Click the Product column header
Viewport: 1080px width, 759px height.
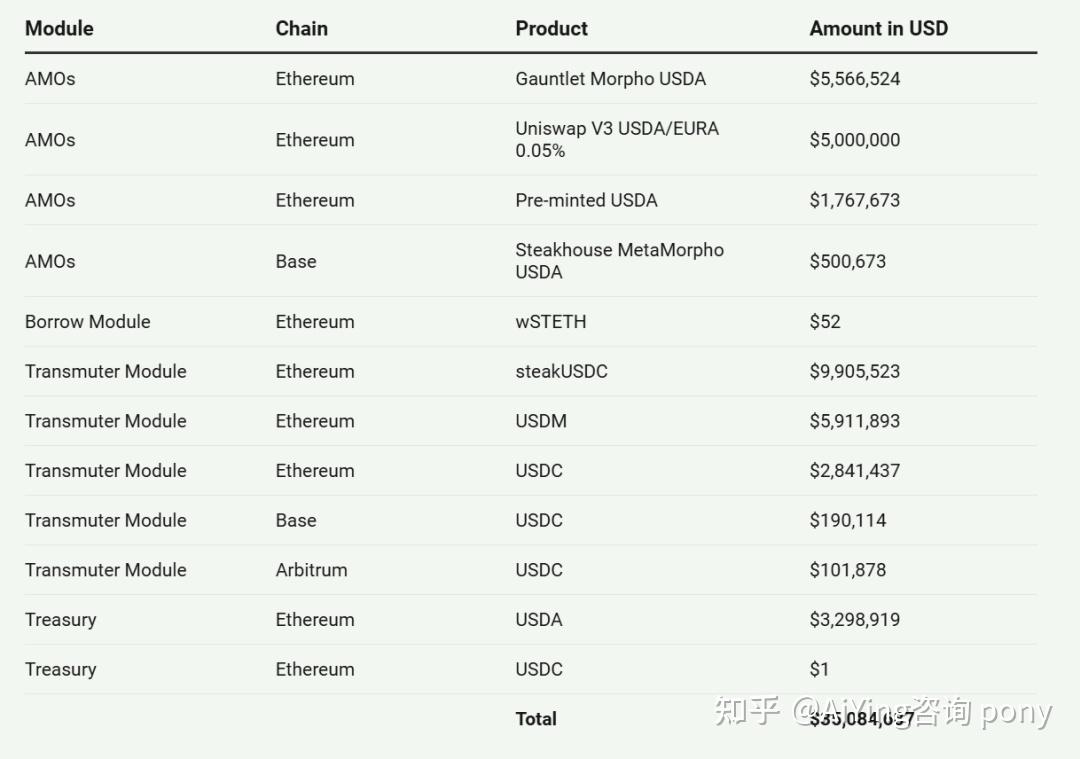click(x=551, y=29)
